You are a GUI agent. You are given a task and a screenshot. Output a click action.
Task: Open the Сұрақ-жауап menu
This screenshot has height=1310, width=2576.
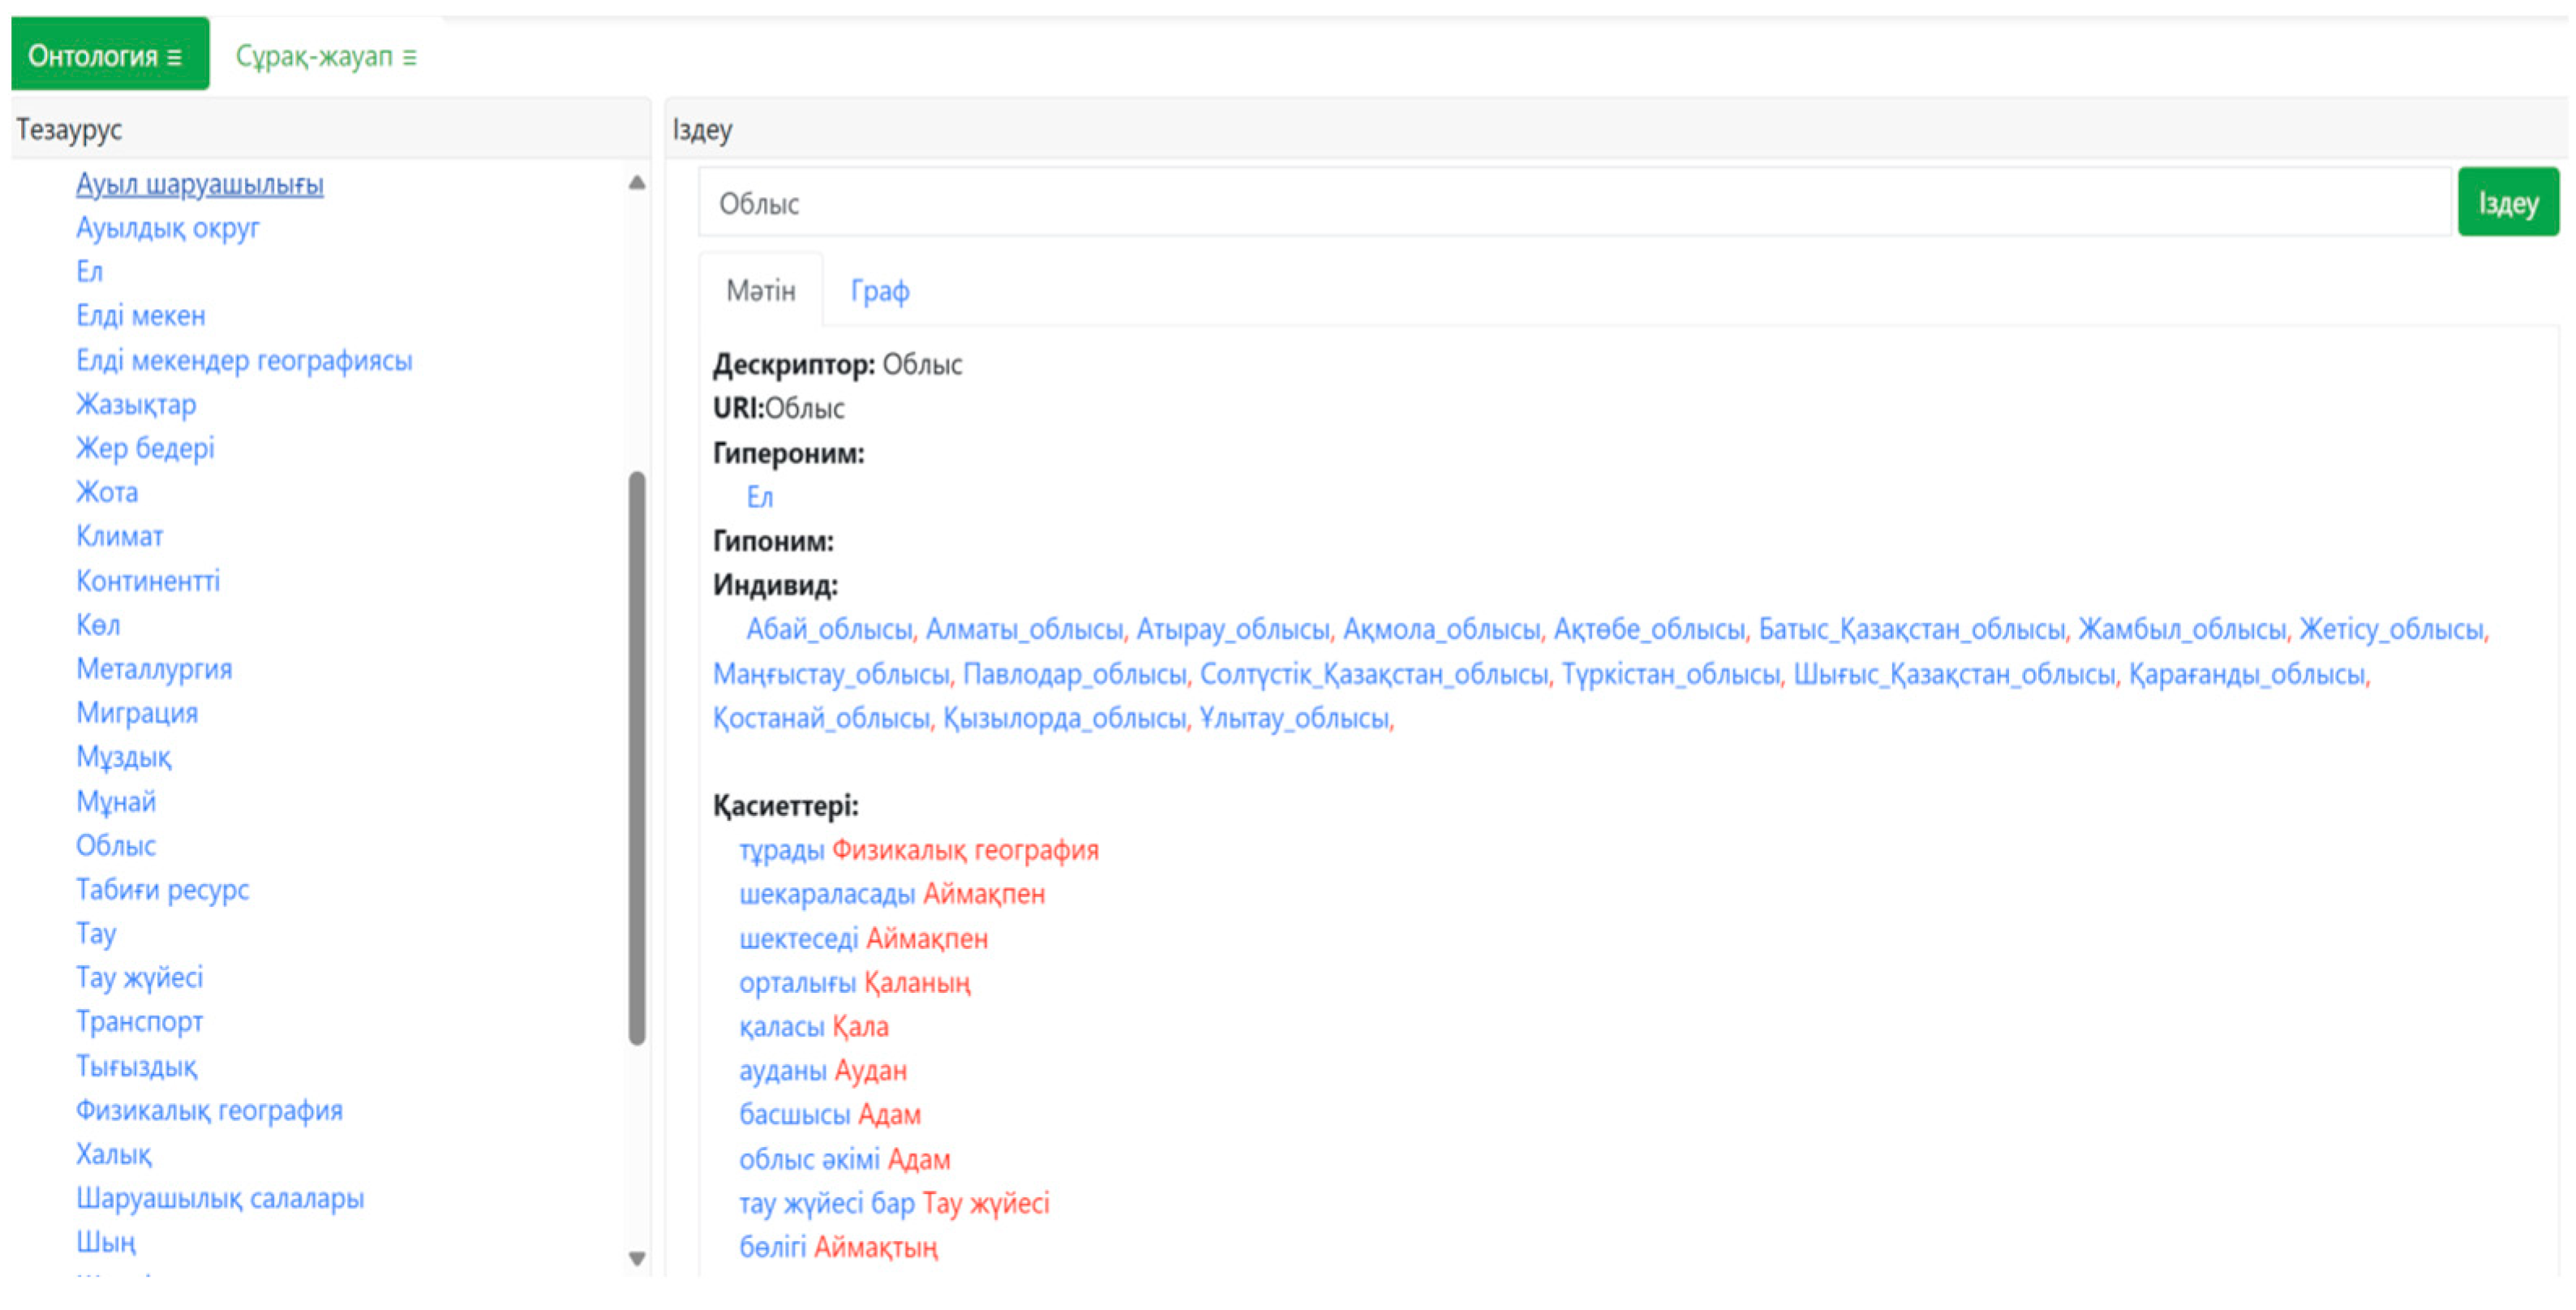(325, 56)
